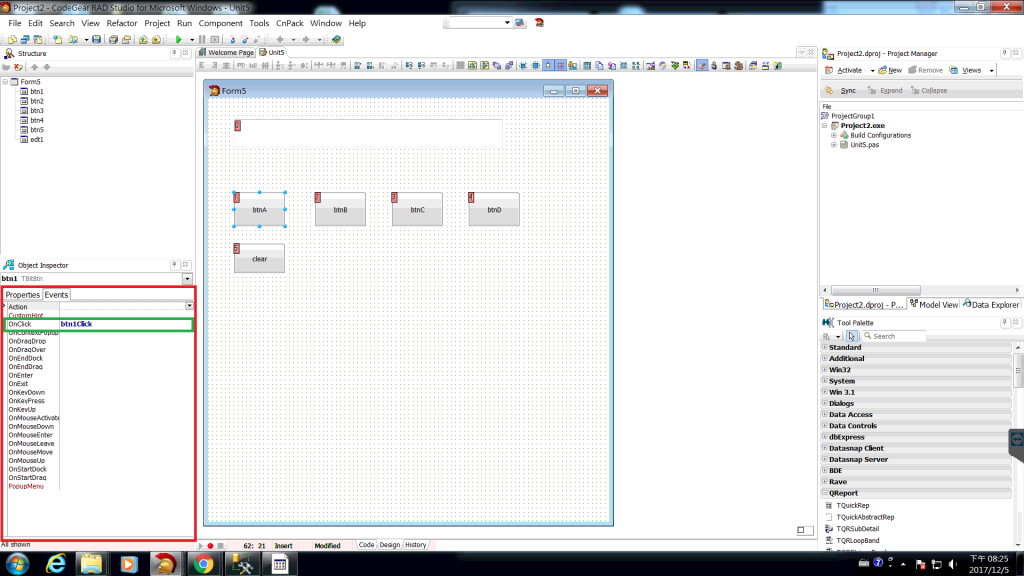Screen dimensions: 1024x576
Task: Click the Save Desktop icon next to layout combo
Action: (520, 23)
